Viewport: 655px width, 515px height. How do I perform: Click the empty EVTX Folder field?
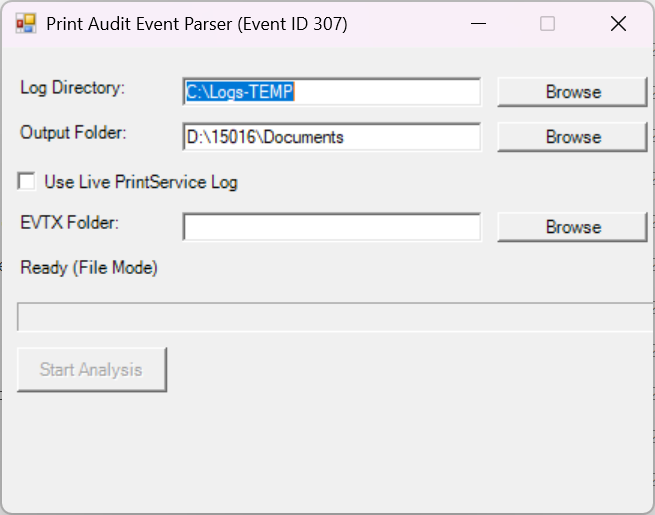(x=332, y=227)
